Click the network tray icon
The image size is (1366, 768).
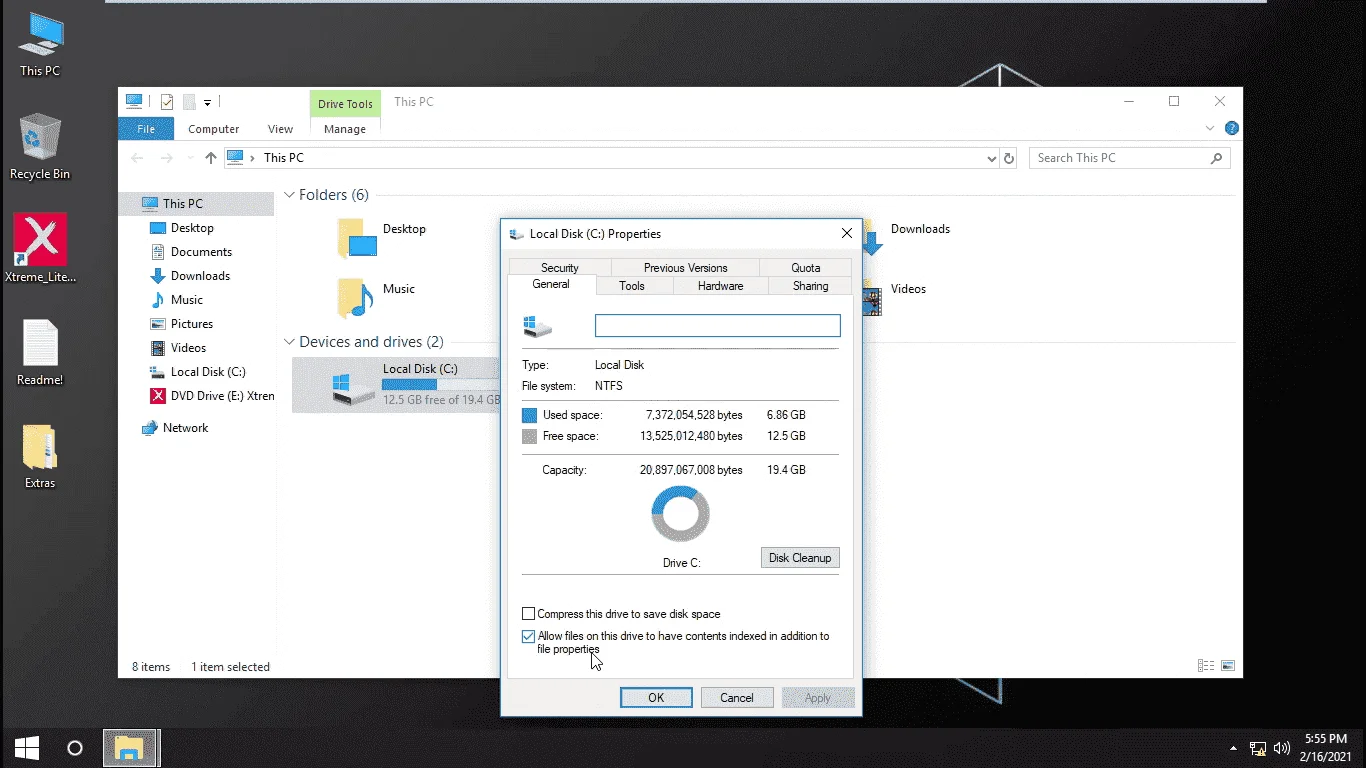pos(1259,748)
